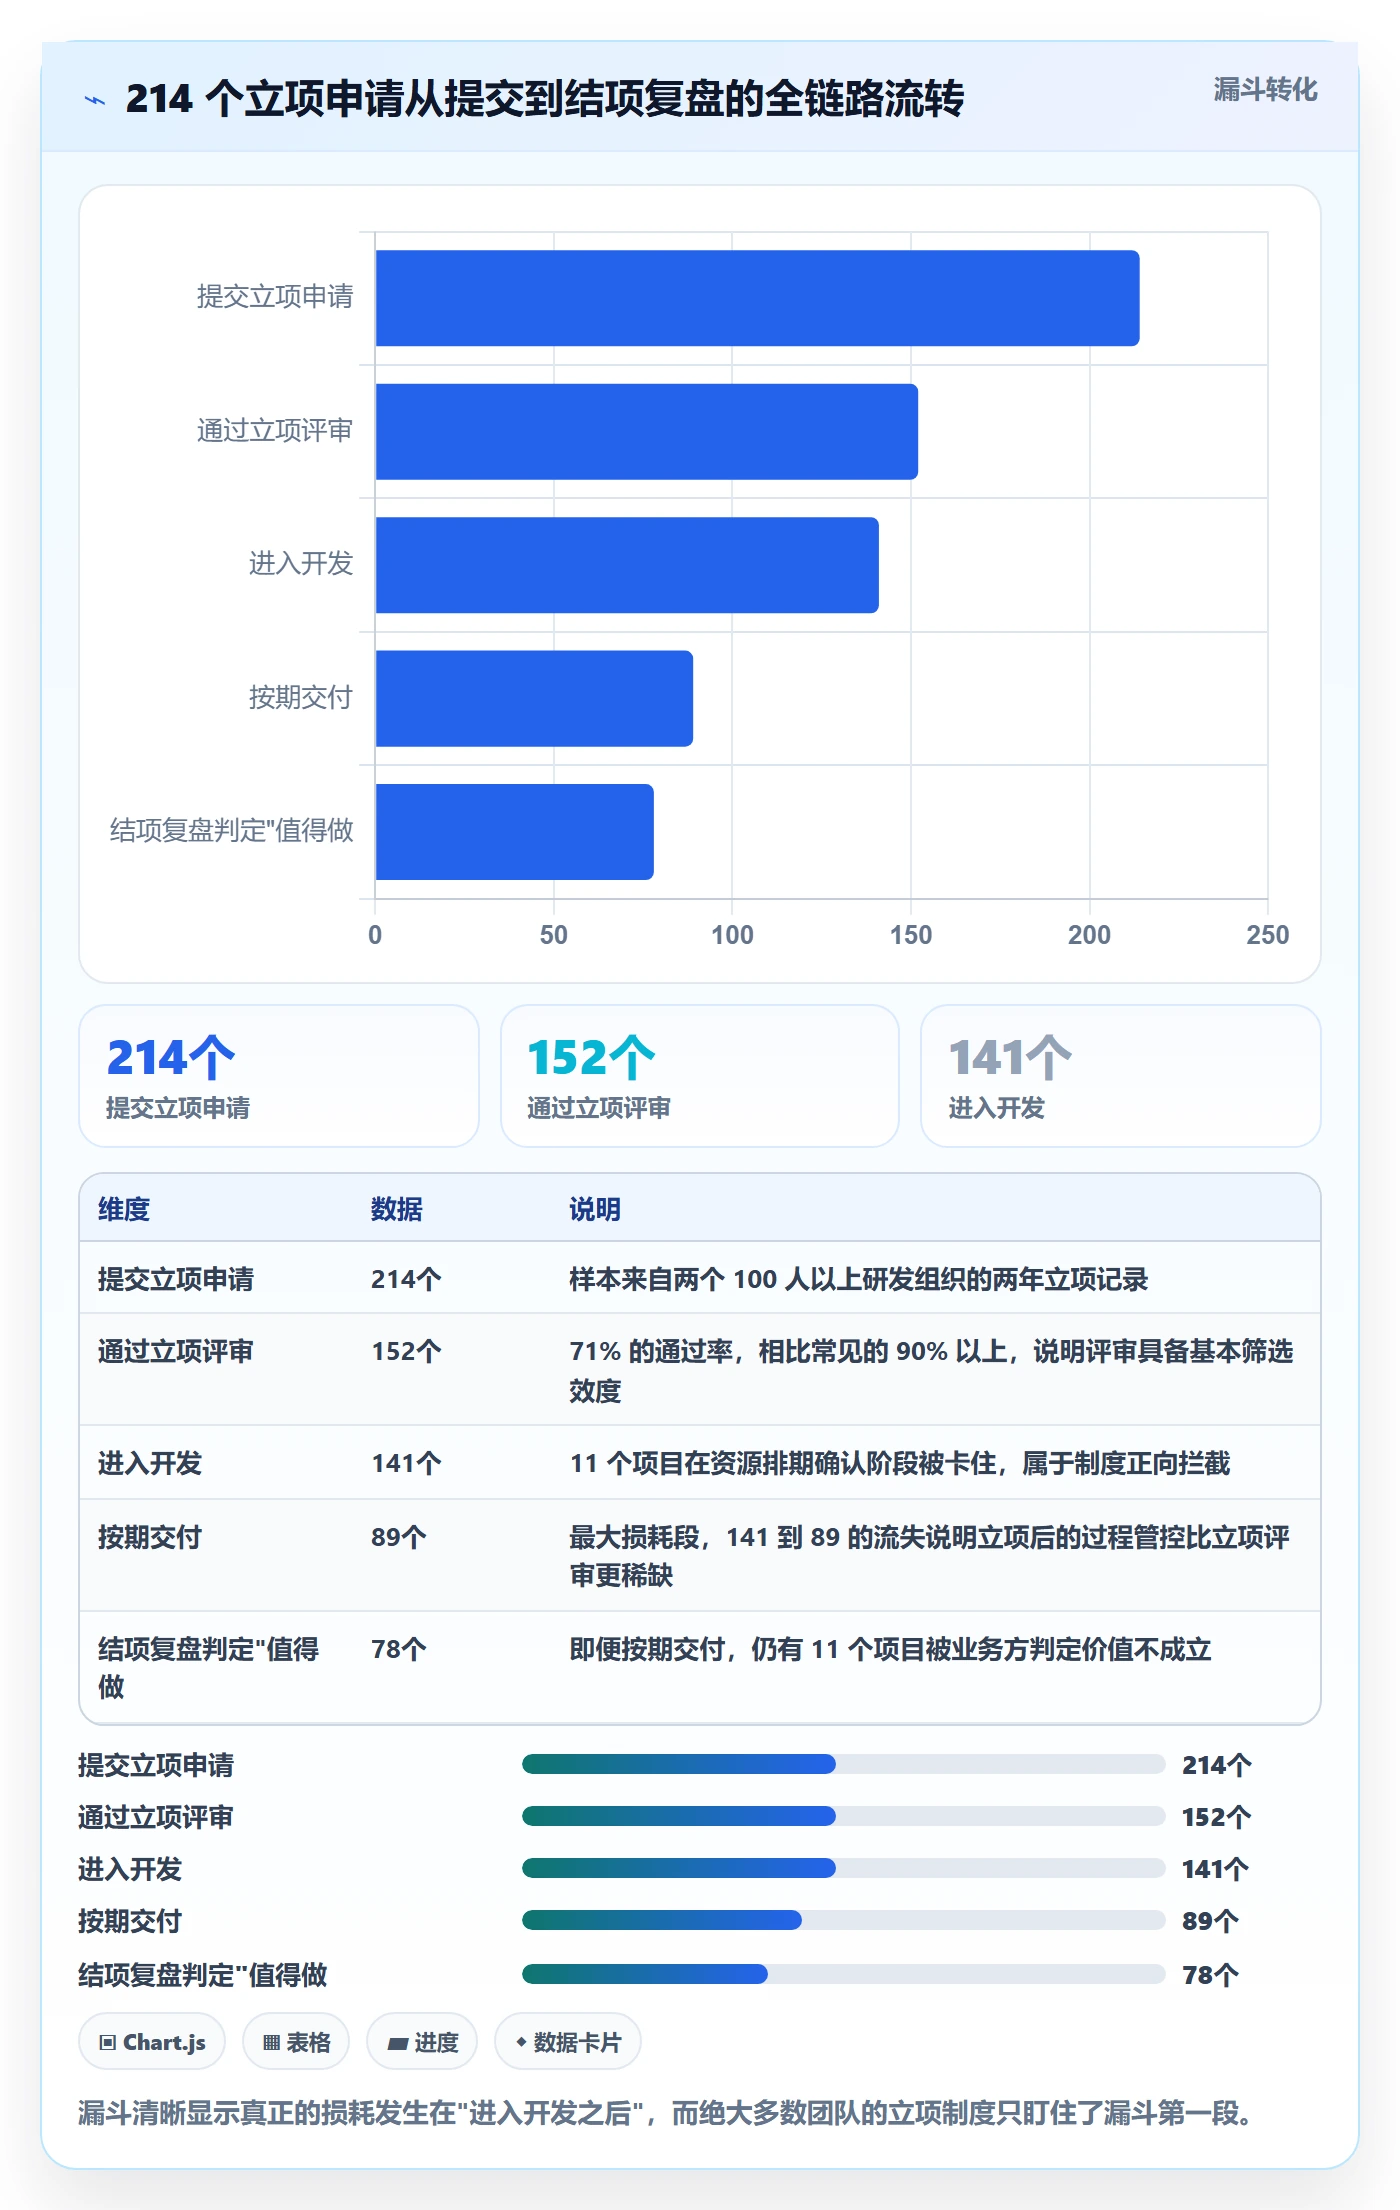Select the 漏斗转化 tag in the header
The width and height of the screenshot is (1400, 2210).
[1265, 90]
